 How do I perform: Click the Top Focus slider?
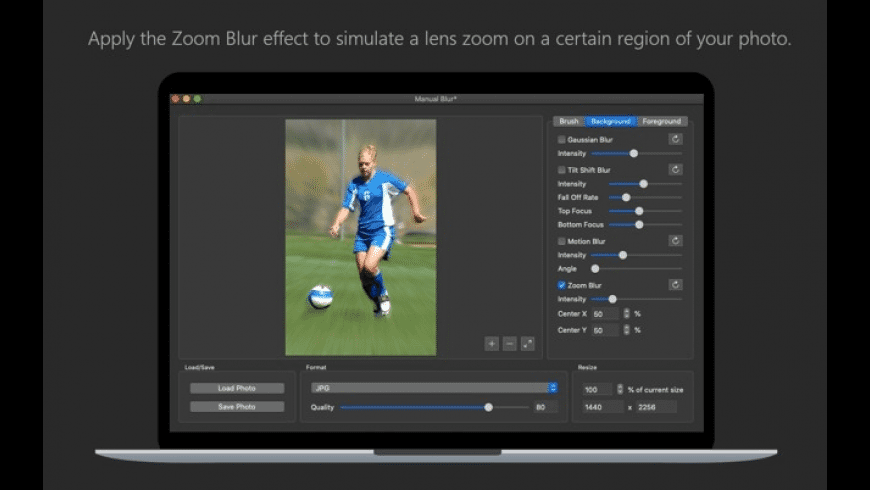(x=646, y=211)
